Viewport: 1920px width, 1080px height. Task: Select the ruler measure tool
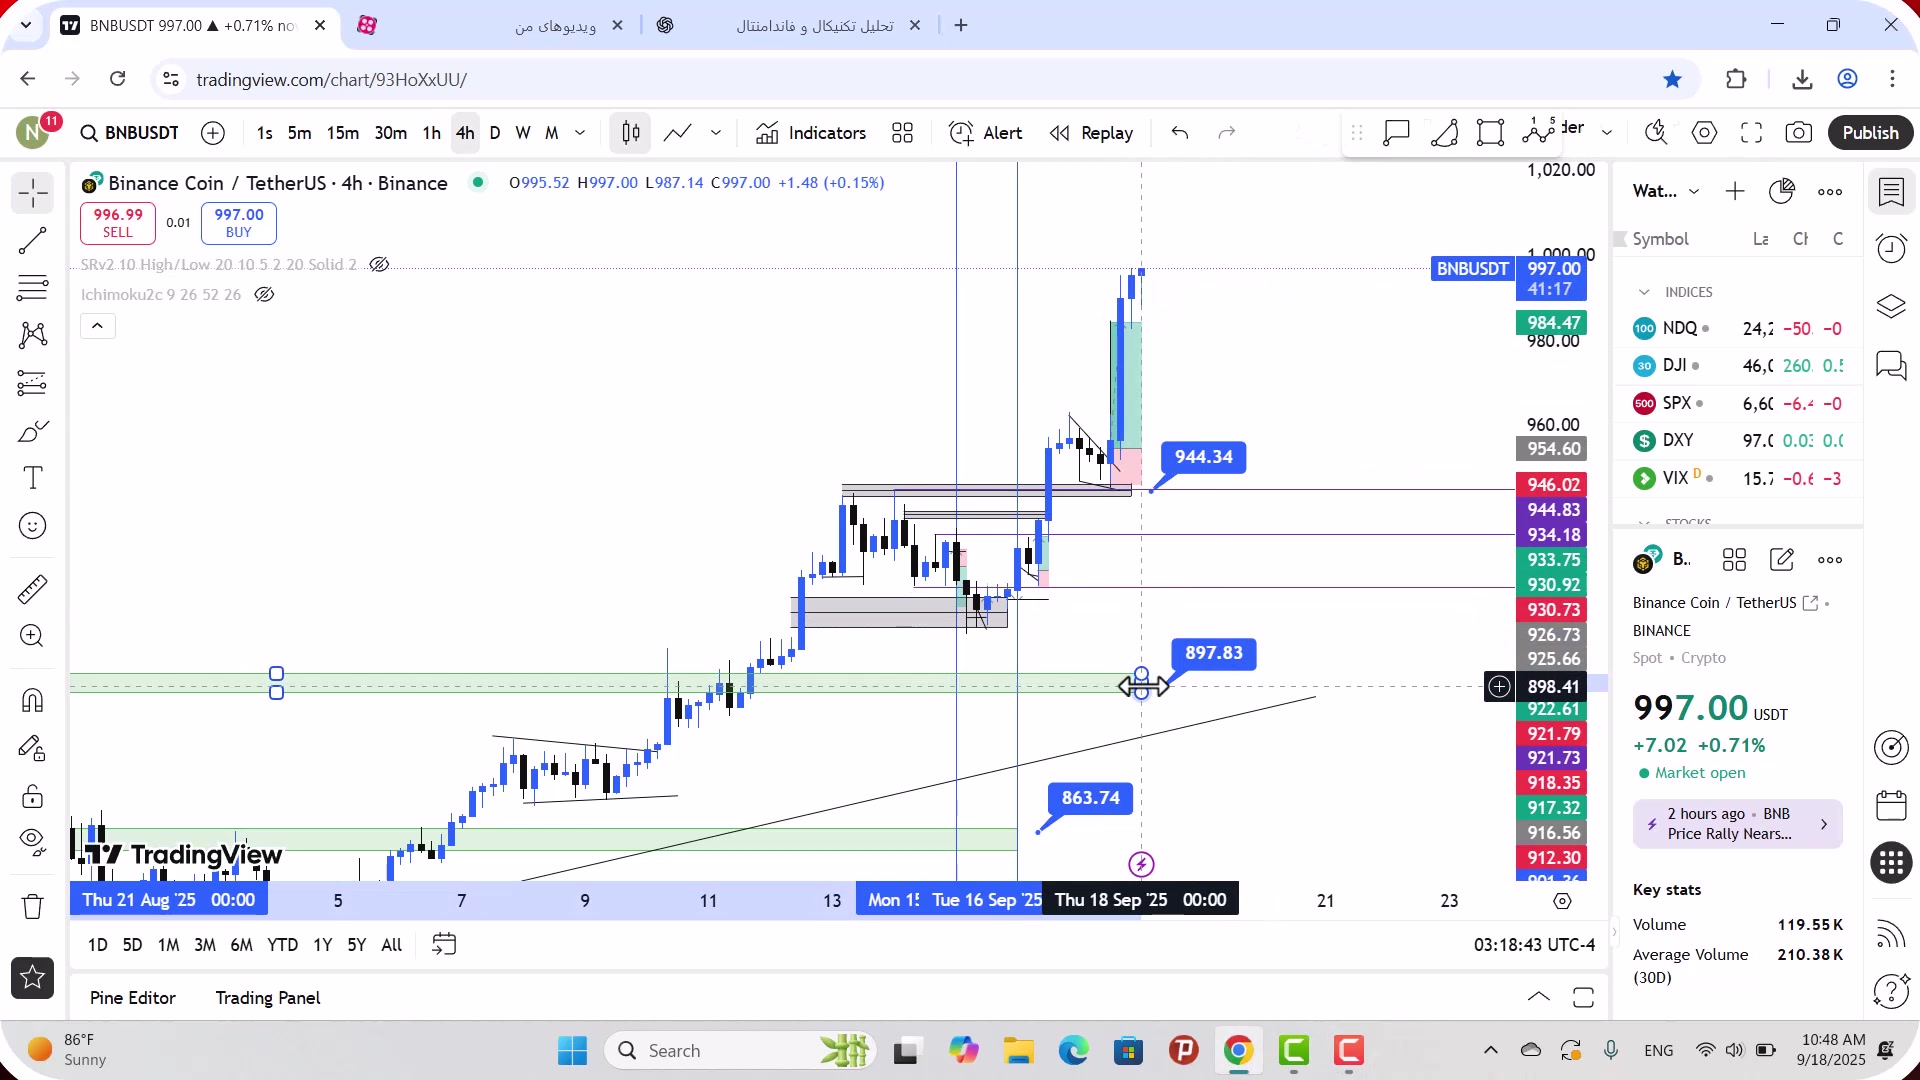32,589
